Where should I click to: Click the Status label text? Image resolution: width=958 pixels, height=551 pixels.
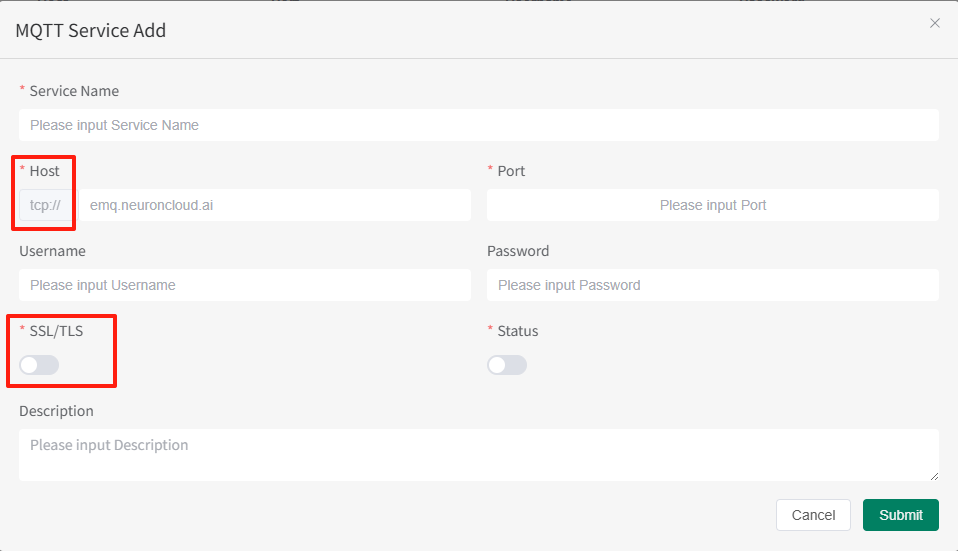(x=518, y=331)
